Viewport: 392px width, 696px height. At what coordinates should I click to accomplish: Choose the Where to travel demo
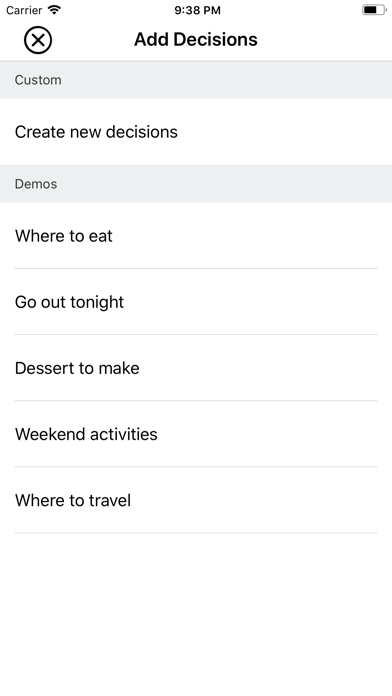tap(196, 500)
